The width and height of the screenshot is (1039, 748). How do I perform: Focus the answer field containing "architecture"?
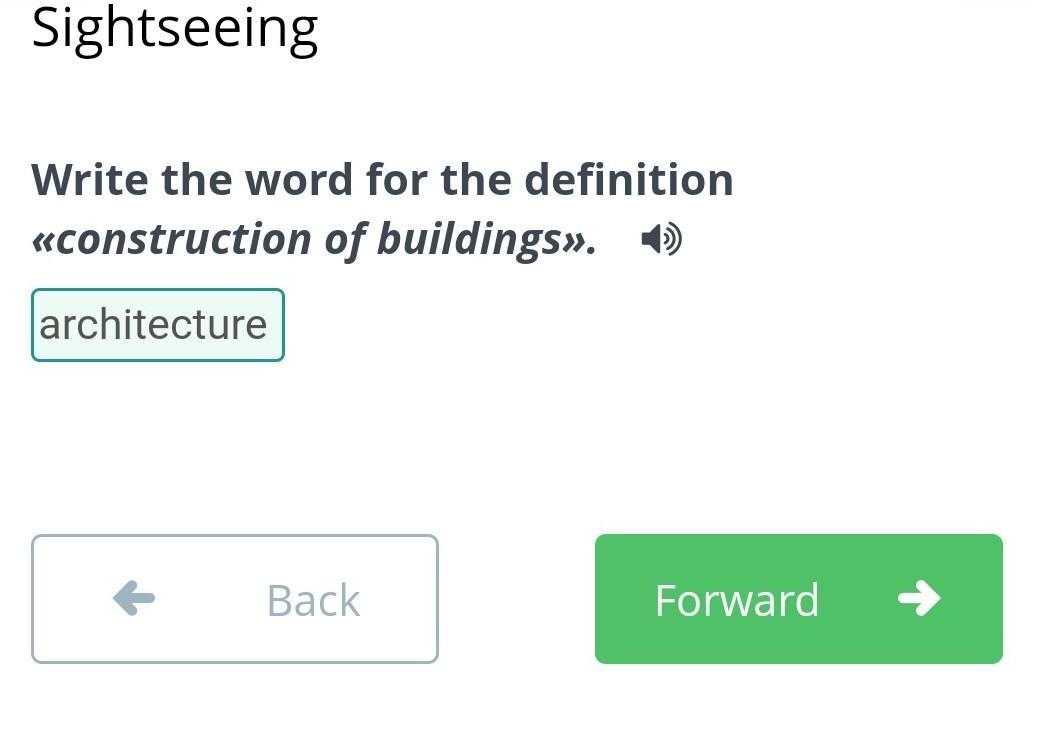[x=157, y=325]
